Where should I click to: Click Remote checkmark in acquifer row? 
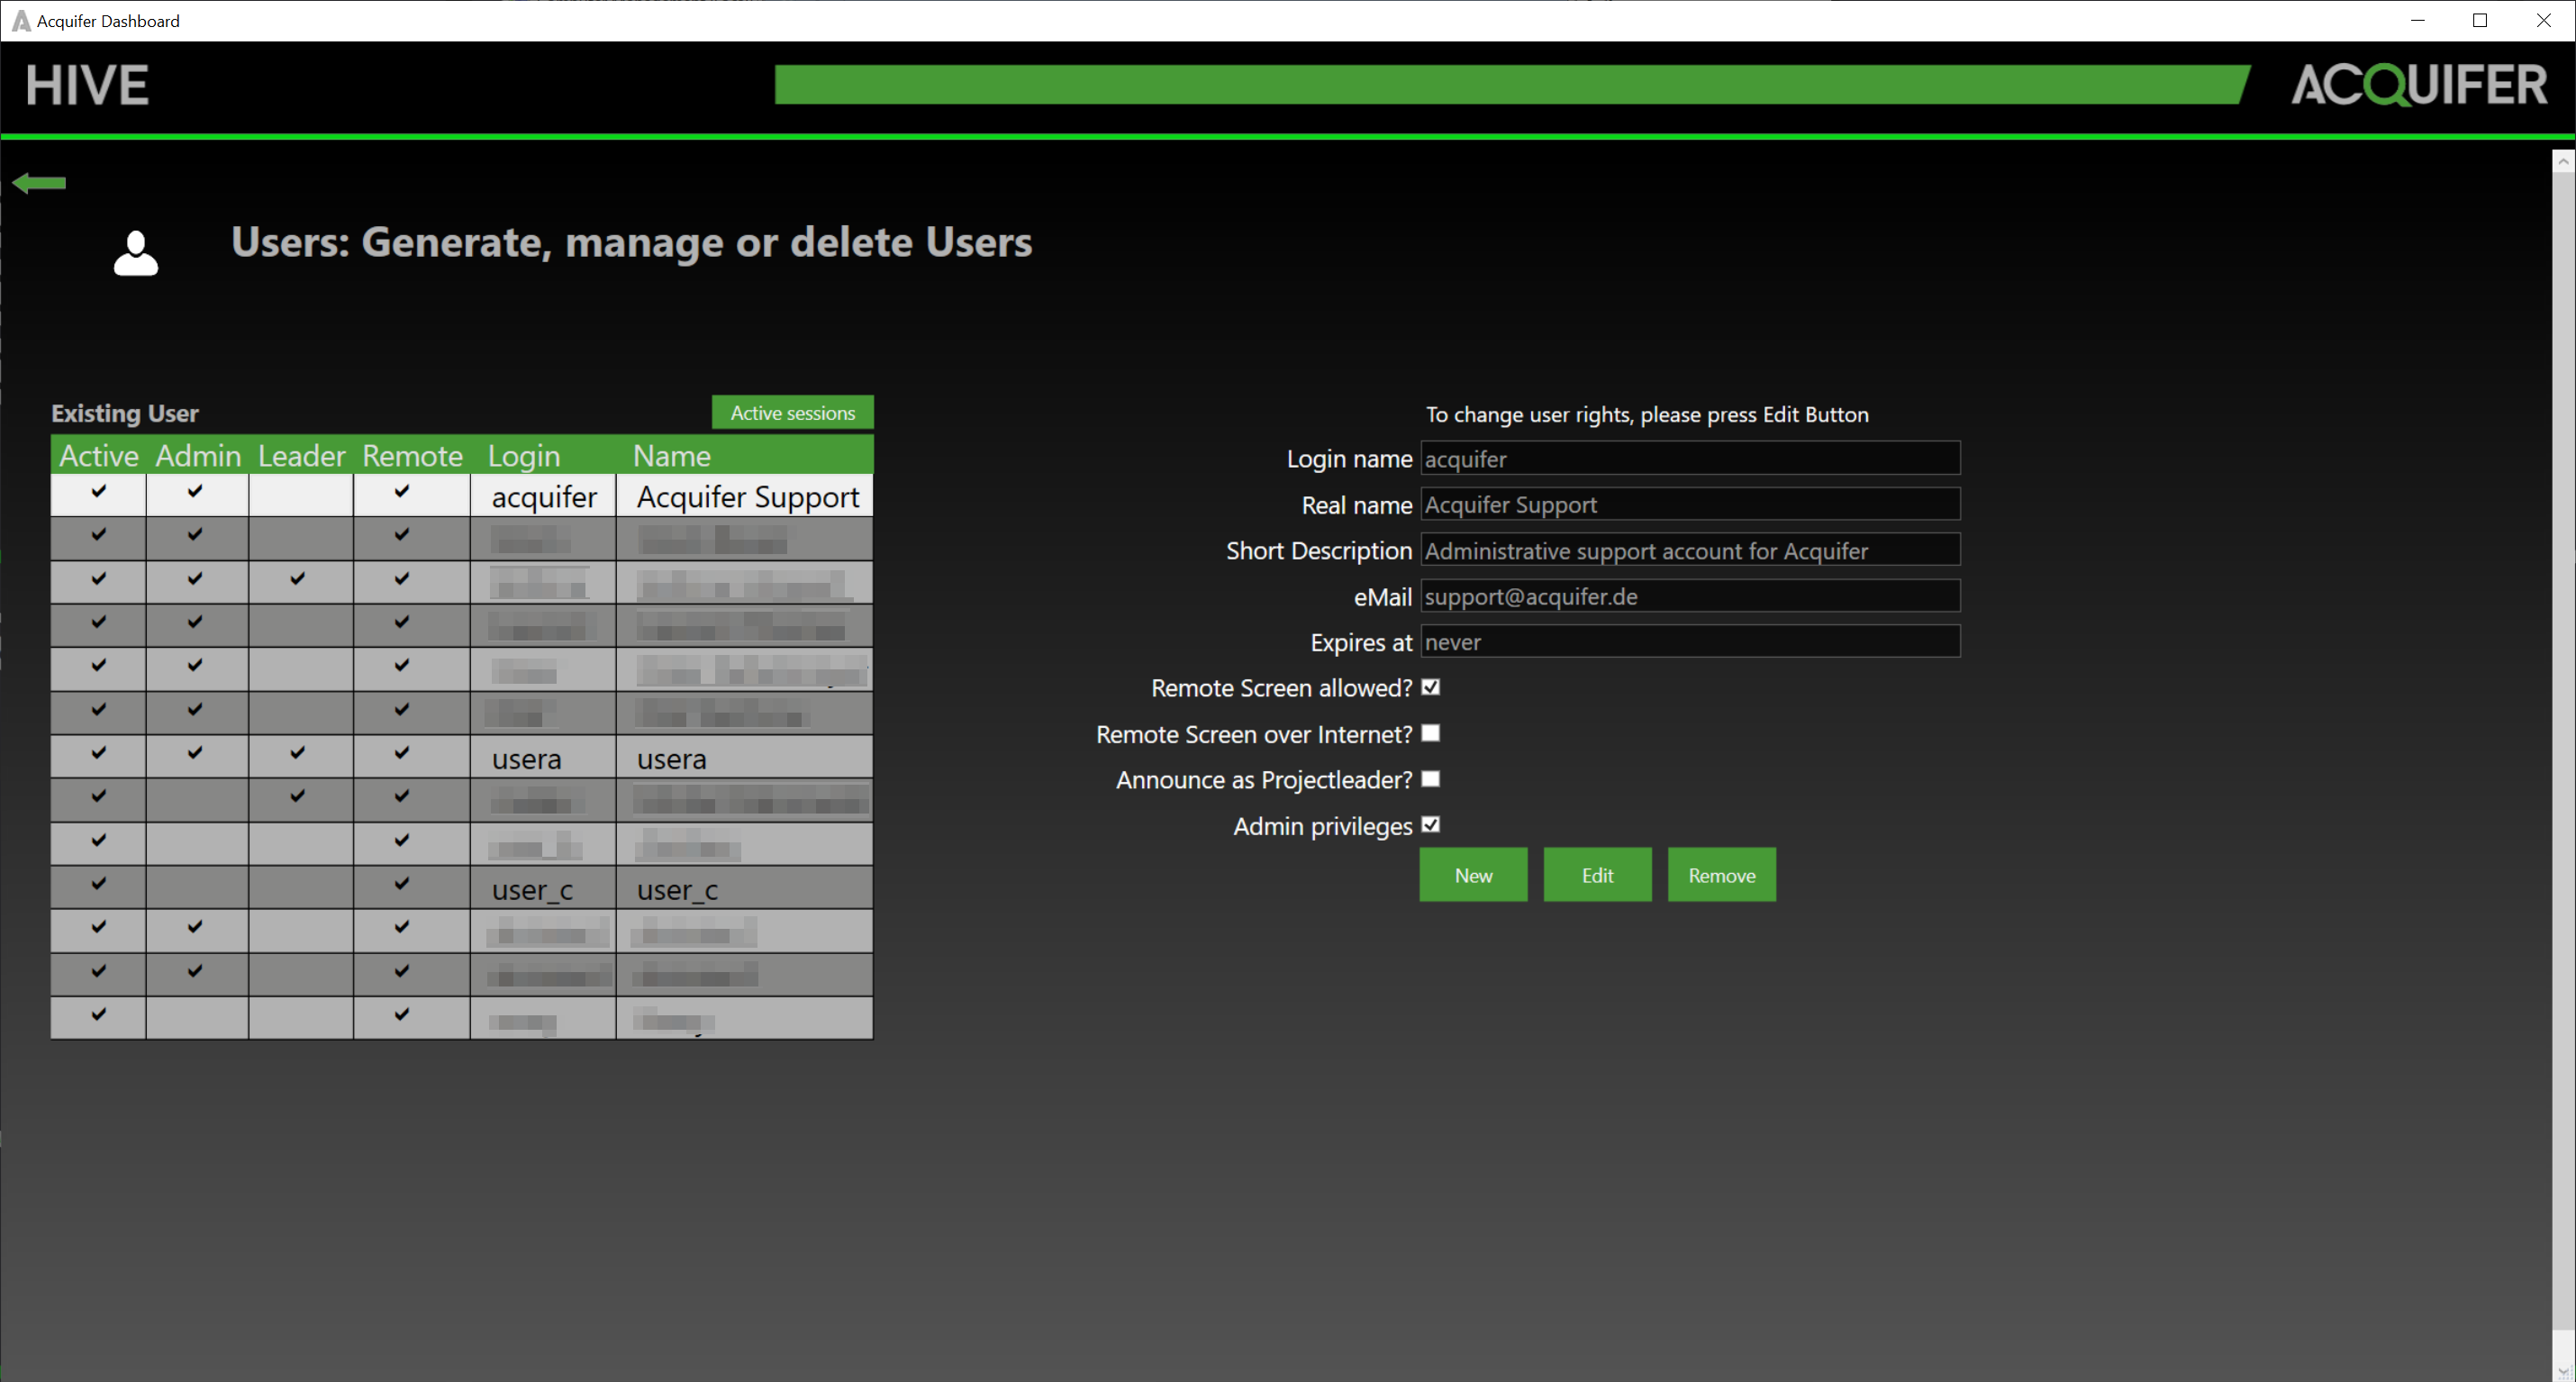click(x=402, y=491)
